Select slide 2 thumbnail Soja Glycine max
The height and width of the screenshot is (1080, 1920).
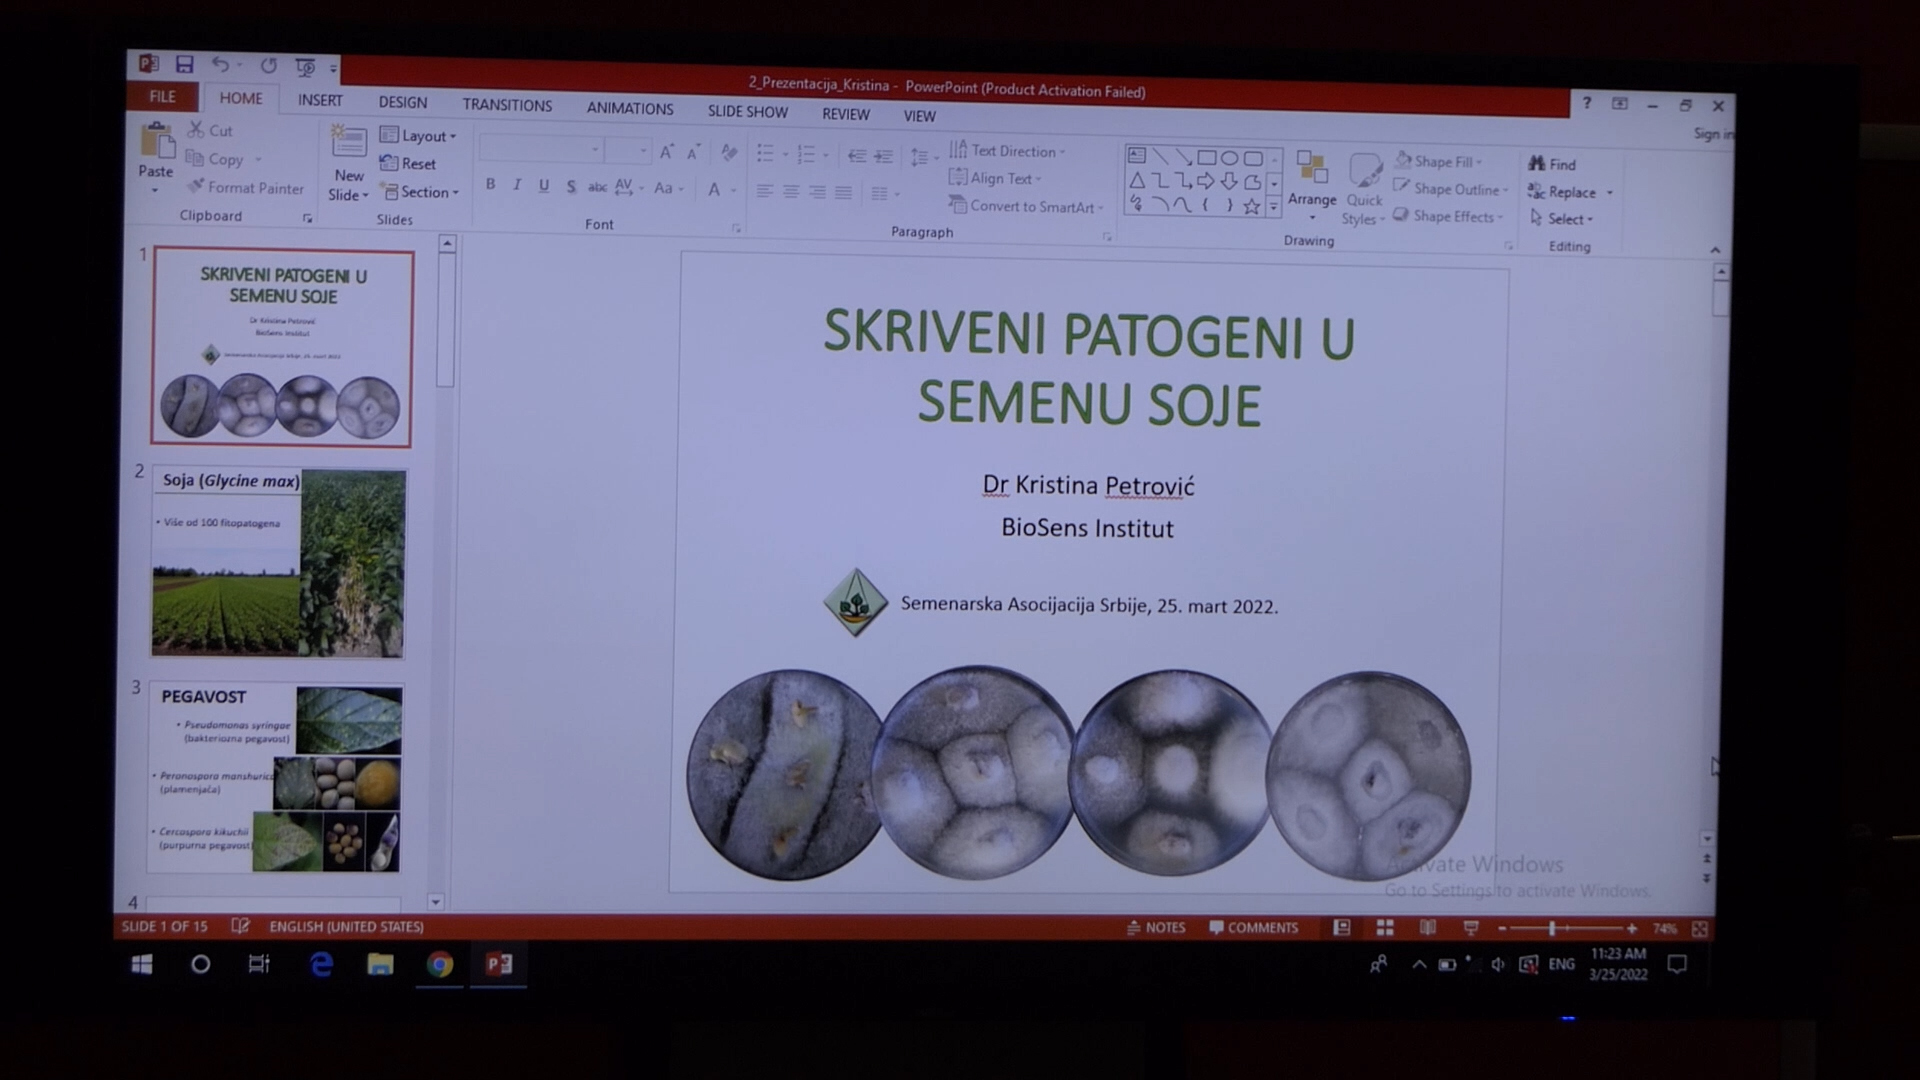[278, 563]
